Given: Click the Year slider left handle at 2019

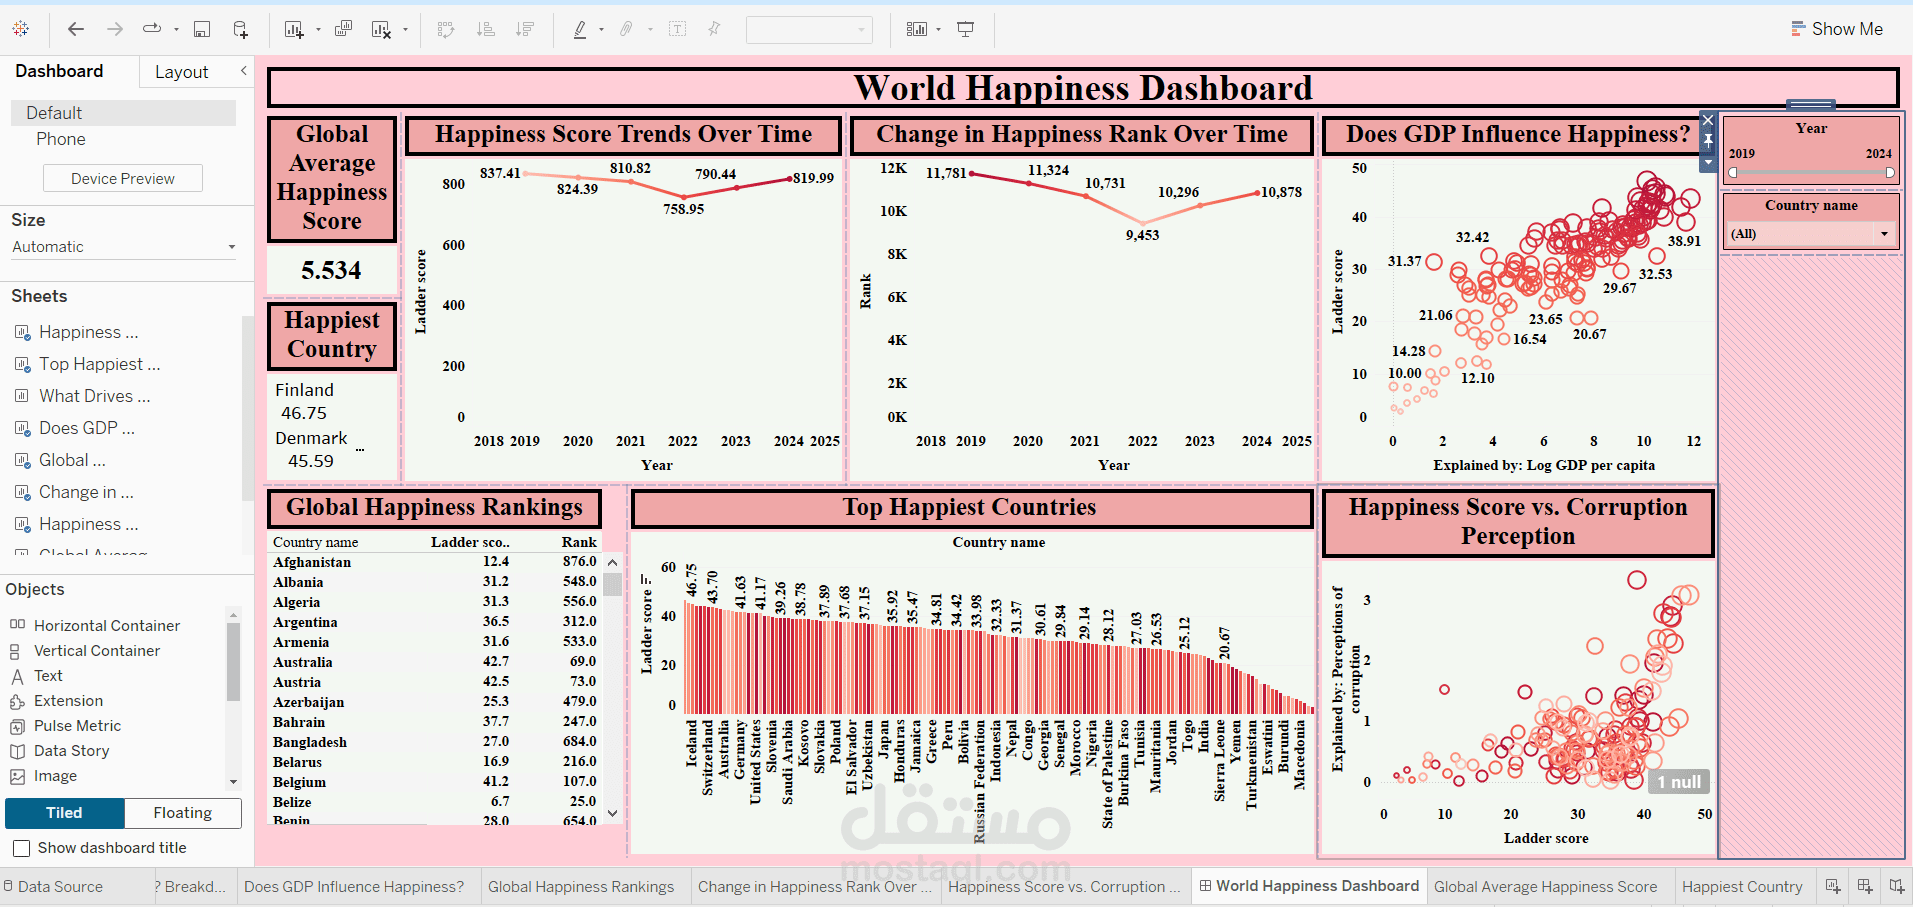Looking at the screenshot, I should click(1733, 173).
